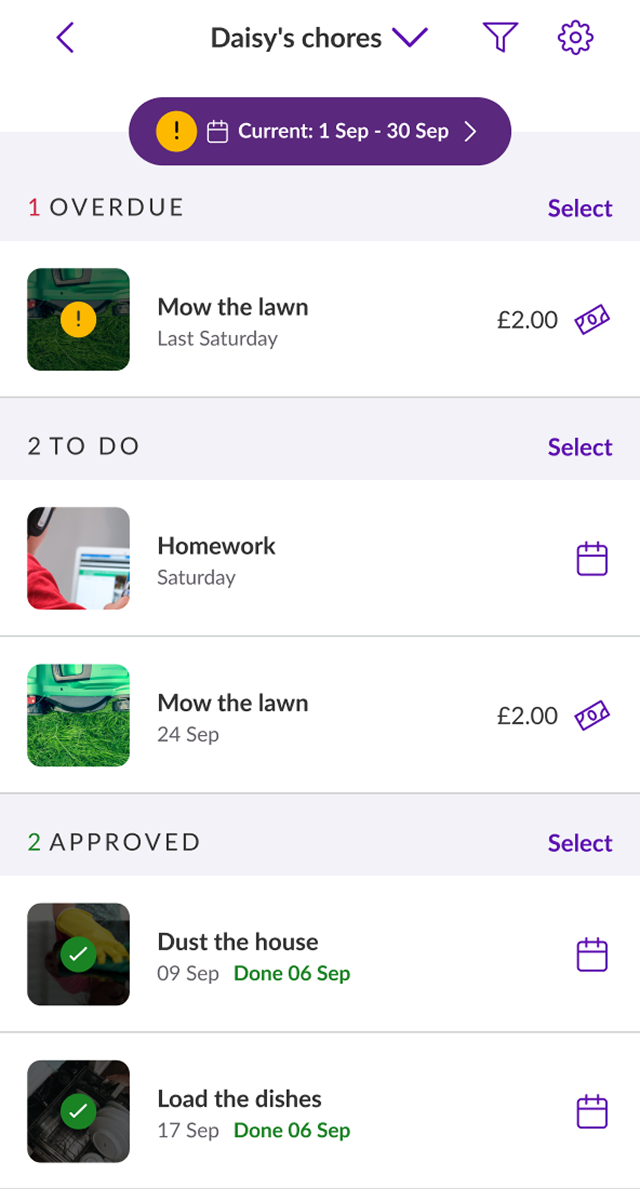Tap the Dust the house checked thumbnail

click(78, 954)
